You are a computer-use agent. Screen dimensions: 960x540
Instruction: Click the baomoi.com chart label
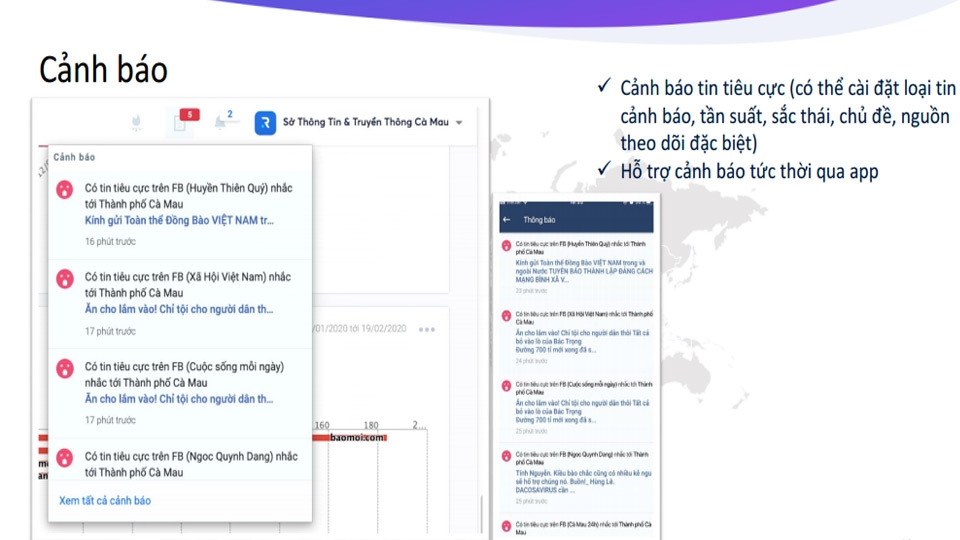point(358,437)
